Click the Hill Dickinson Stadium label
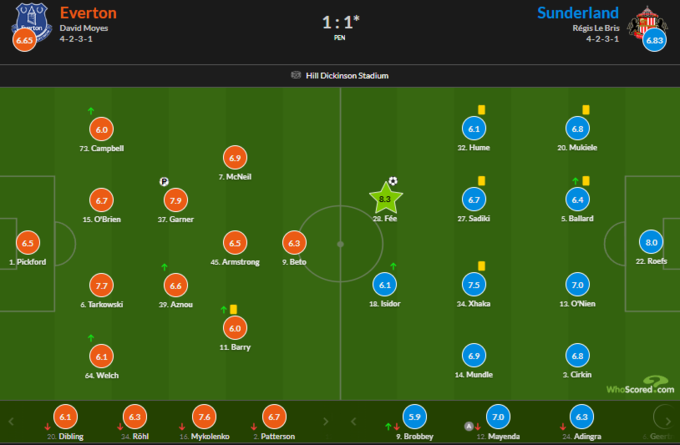This screenshot has height=445, width=680. (x=347, y=75)
